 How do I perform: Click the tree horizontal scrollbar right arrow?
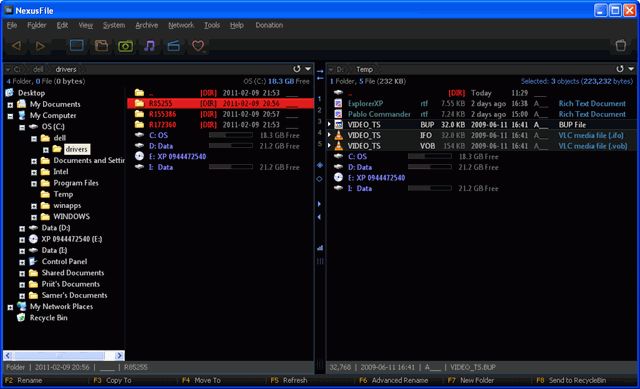coord(119,356)
